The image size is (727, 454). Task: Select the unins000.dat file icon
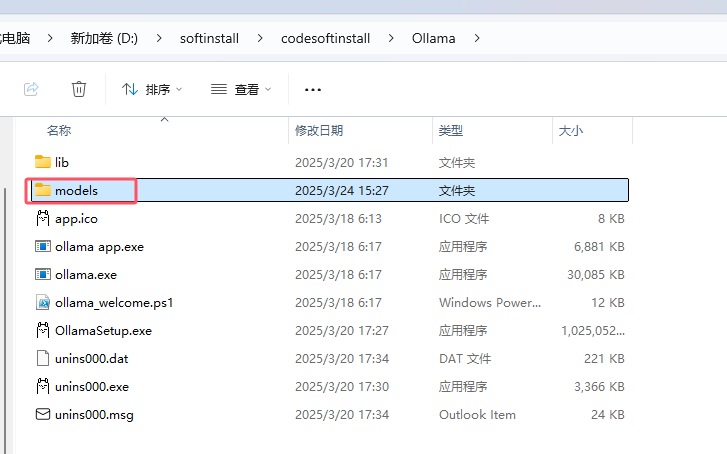pos(43,358)
